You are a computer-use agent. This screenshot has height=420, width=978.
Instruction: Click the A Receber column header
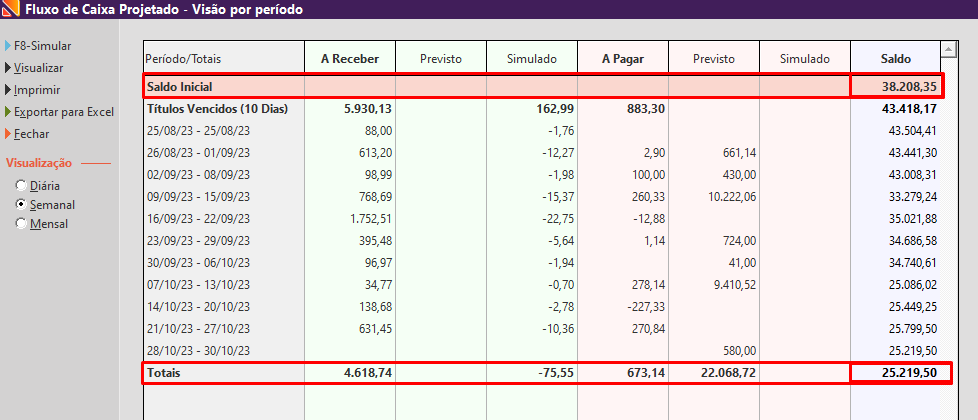click(350, 59)
